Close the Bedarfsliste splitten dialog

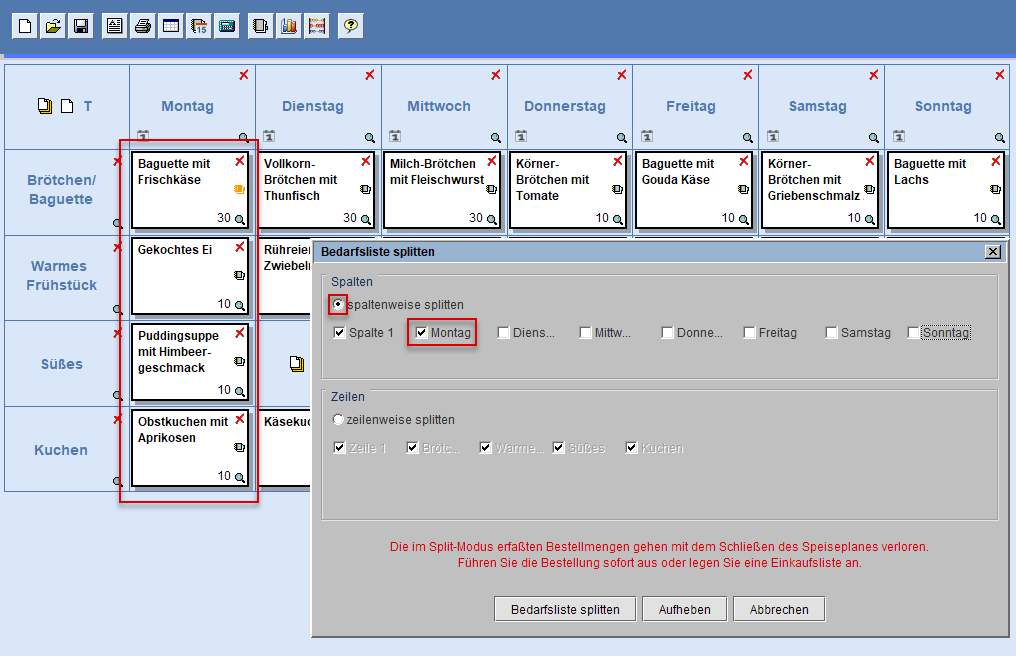(992, 253)
